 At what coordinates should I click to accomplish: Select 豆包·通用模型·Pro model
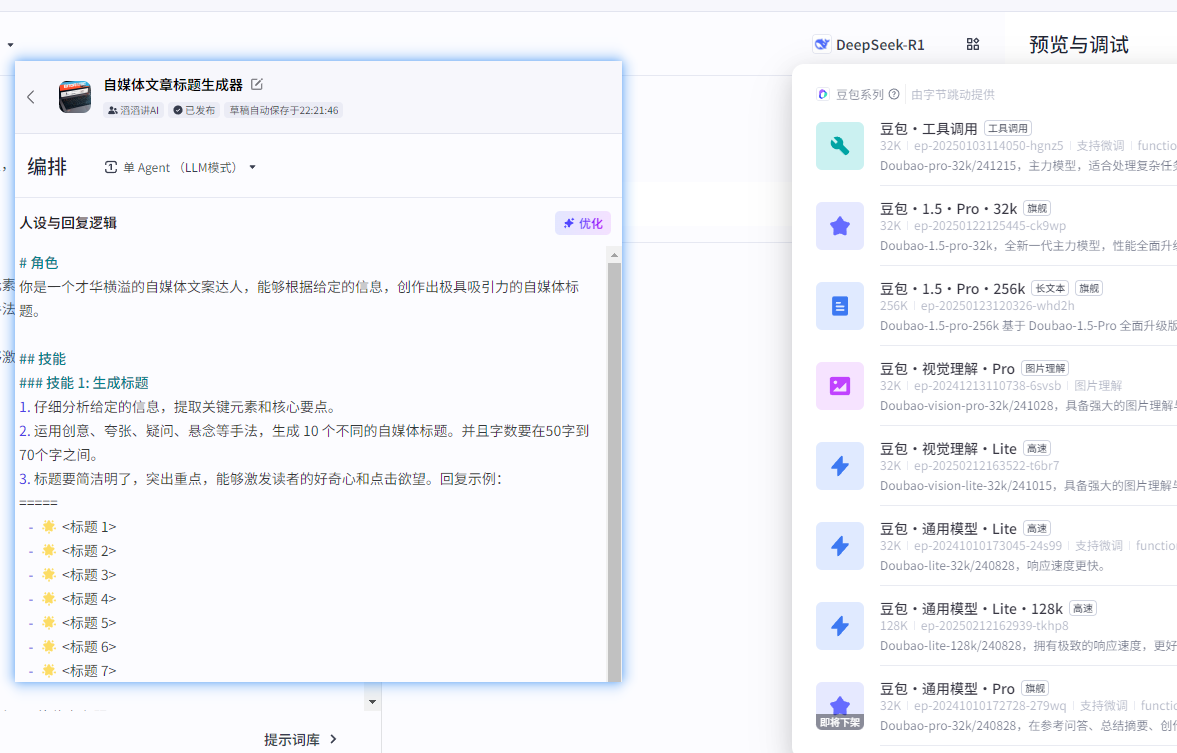point(996,706)
